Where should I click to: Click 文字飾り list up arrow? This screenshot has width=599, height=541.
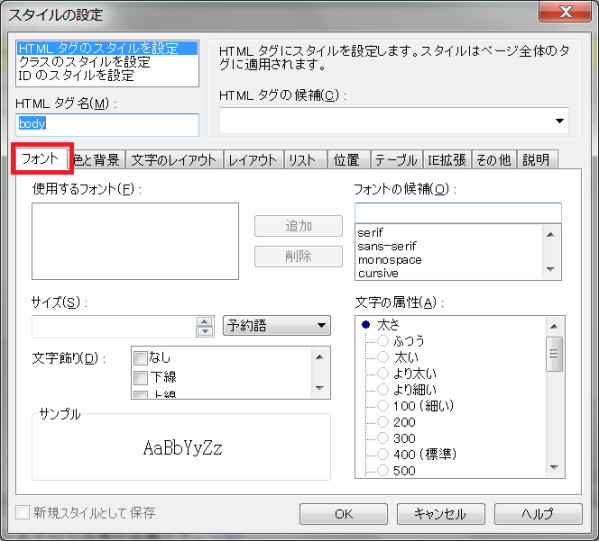(x=320, y=357)
